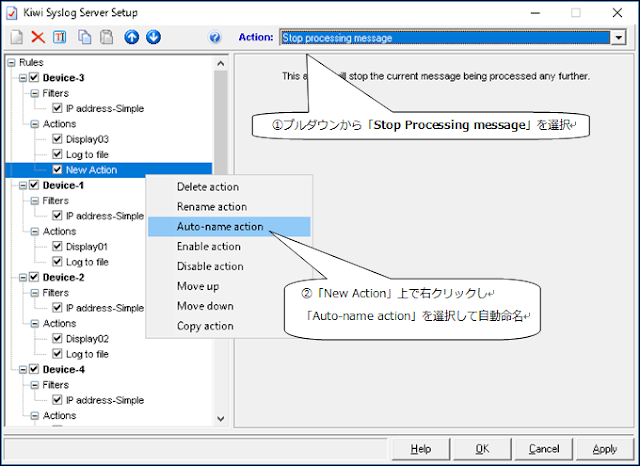Collapse Filters under Device-1
640x466 pixels.
pos(35,201)
